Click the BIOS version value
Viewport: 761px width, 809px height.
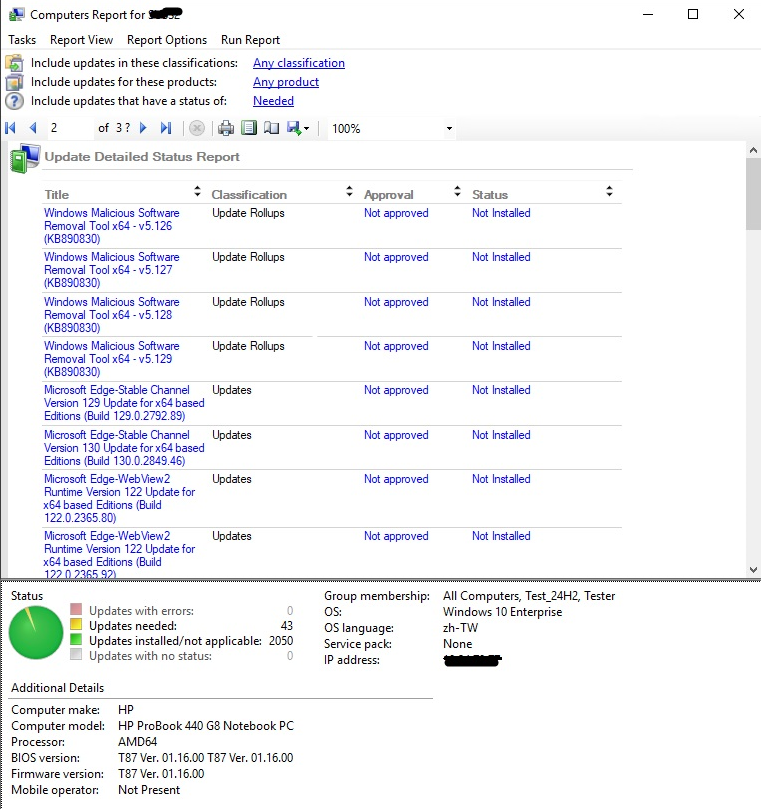pyautogui.click(x=205, y=758)
